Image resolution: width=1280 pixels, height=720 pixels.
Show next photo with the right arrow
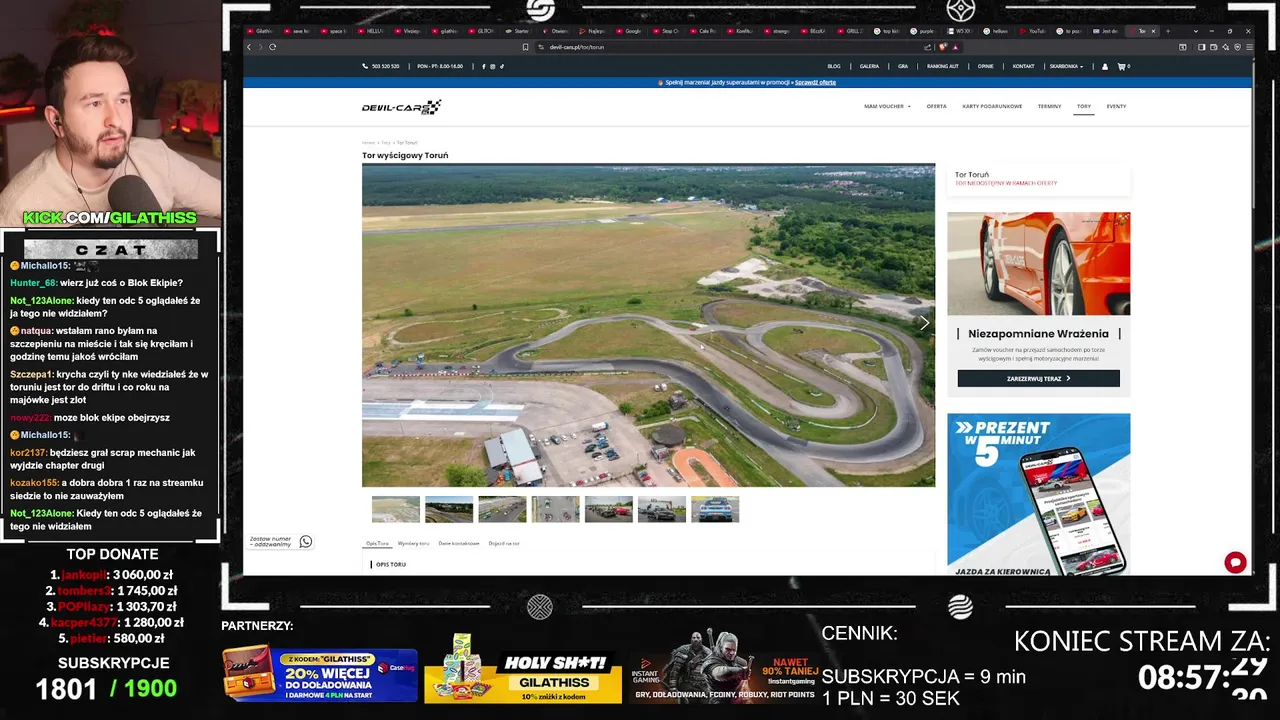(924, 323)
